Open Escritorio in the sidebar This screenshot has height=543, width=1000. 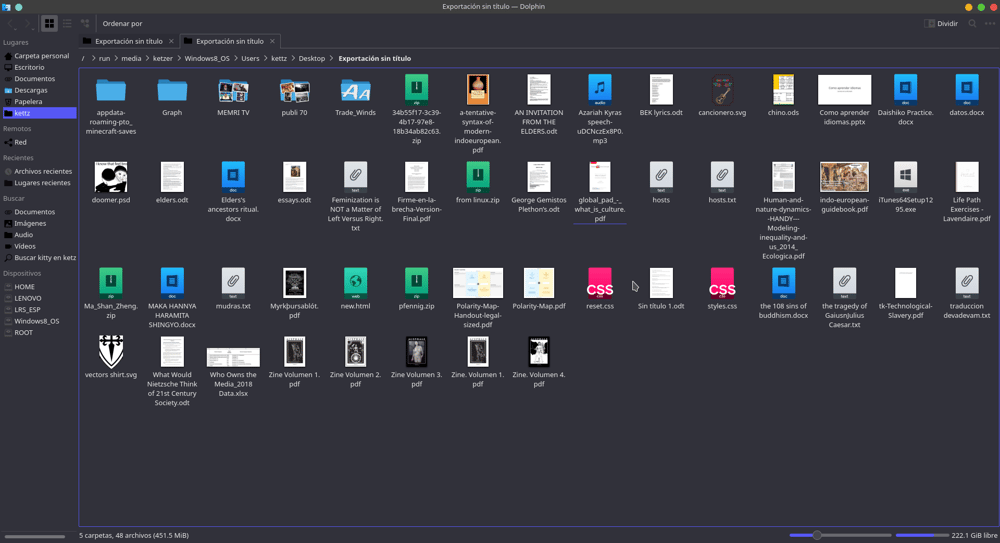point(38,67)
